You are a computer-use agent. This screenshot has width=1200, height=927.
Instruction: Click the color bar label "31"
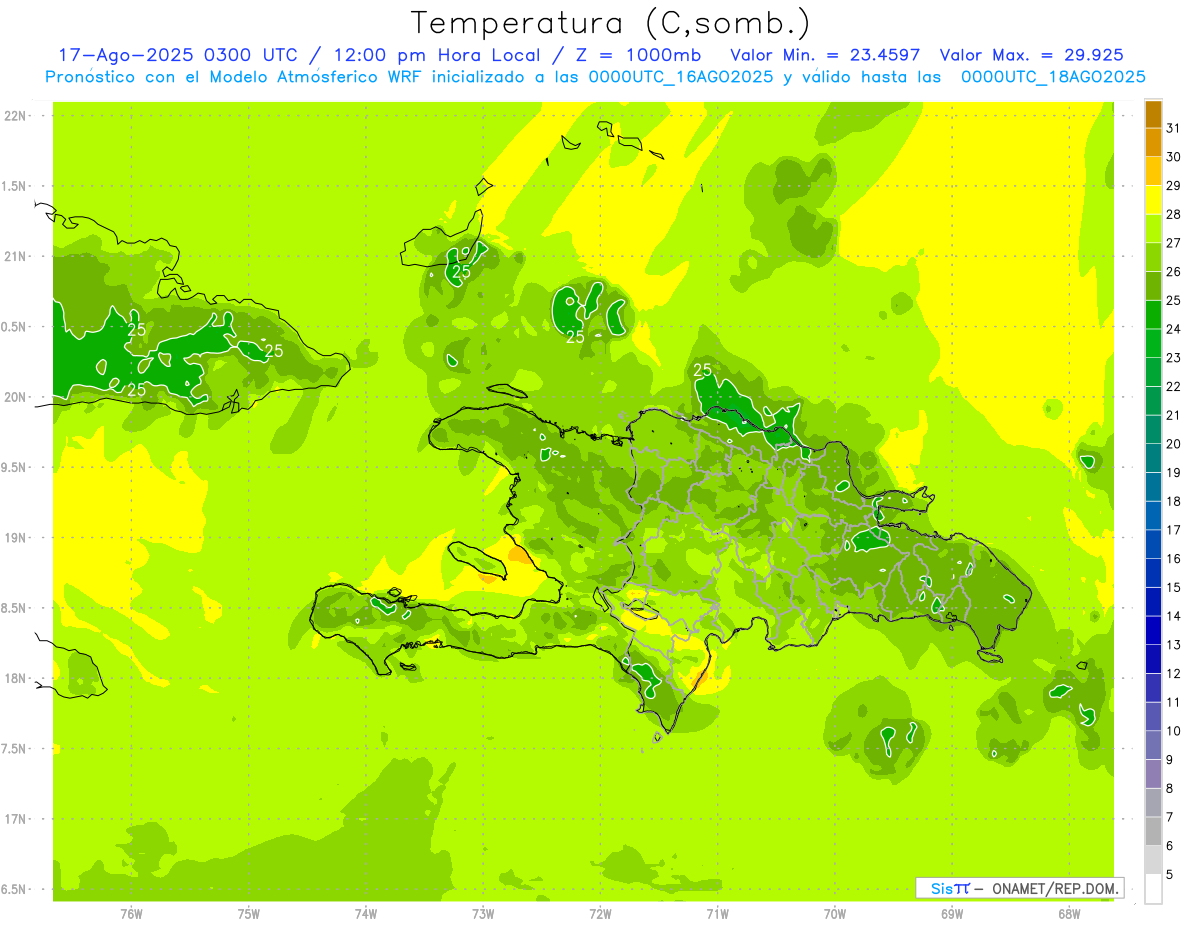click(1174, 128)
